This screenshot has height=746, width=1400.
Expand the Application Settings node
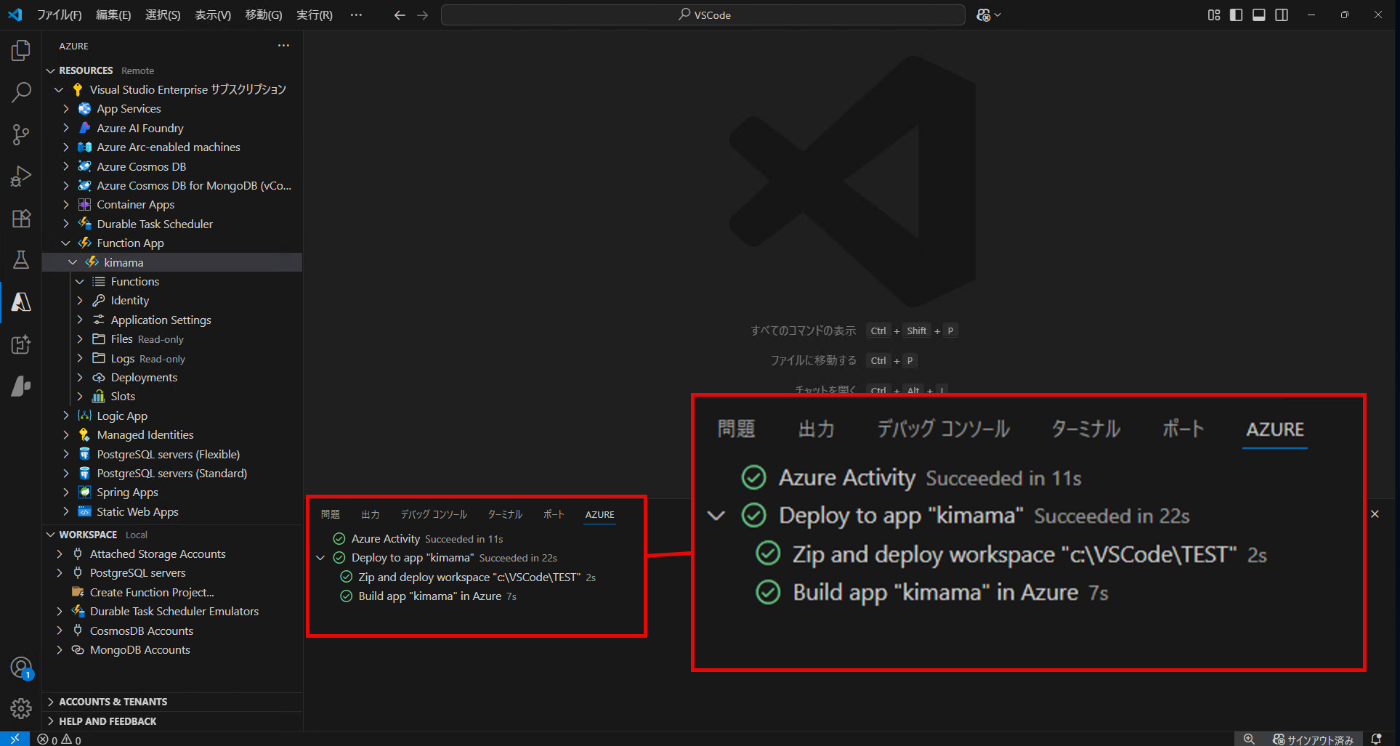click(80, 320)
